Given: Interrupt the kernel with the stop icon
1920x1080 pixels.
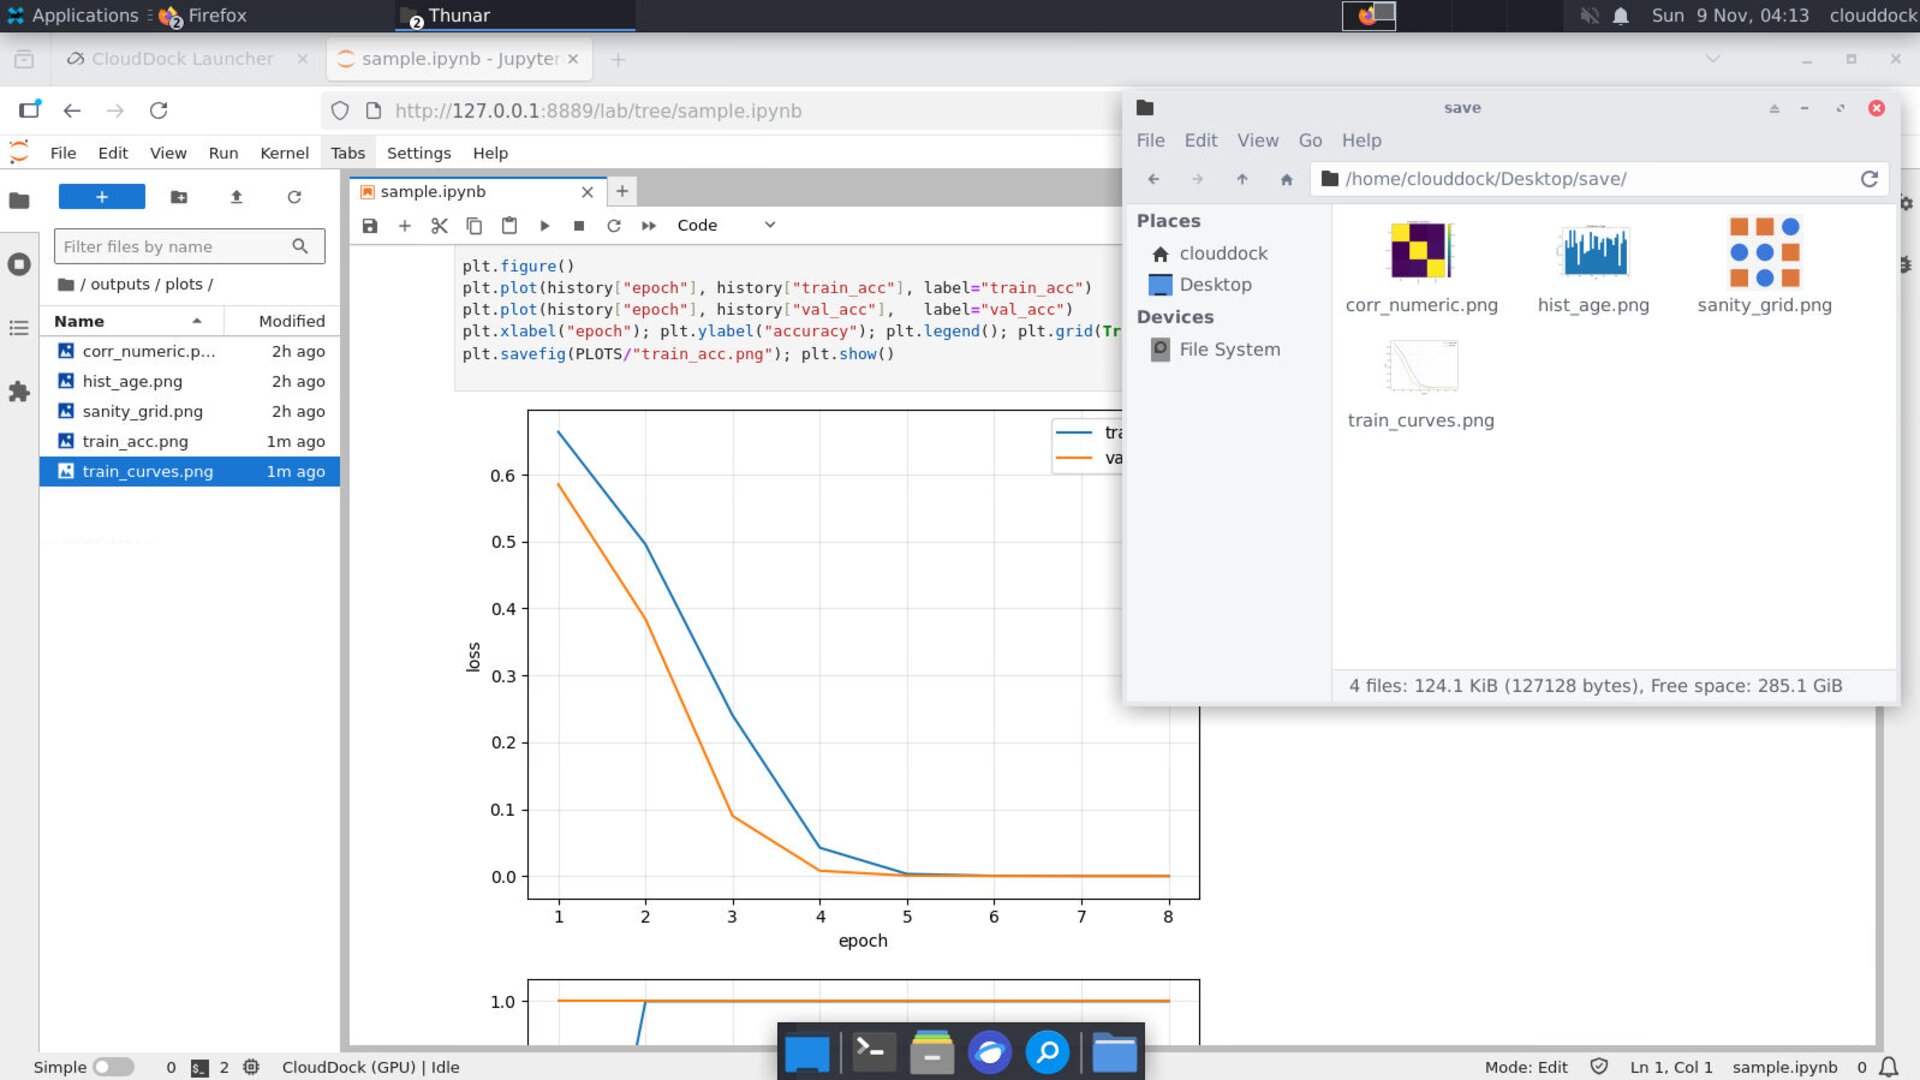Looking at the screenshot, I should coord(578,225).
